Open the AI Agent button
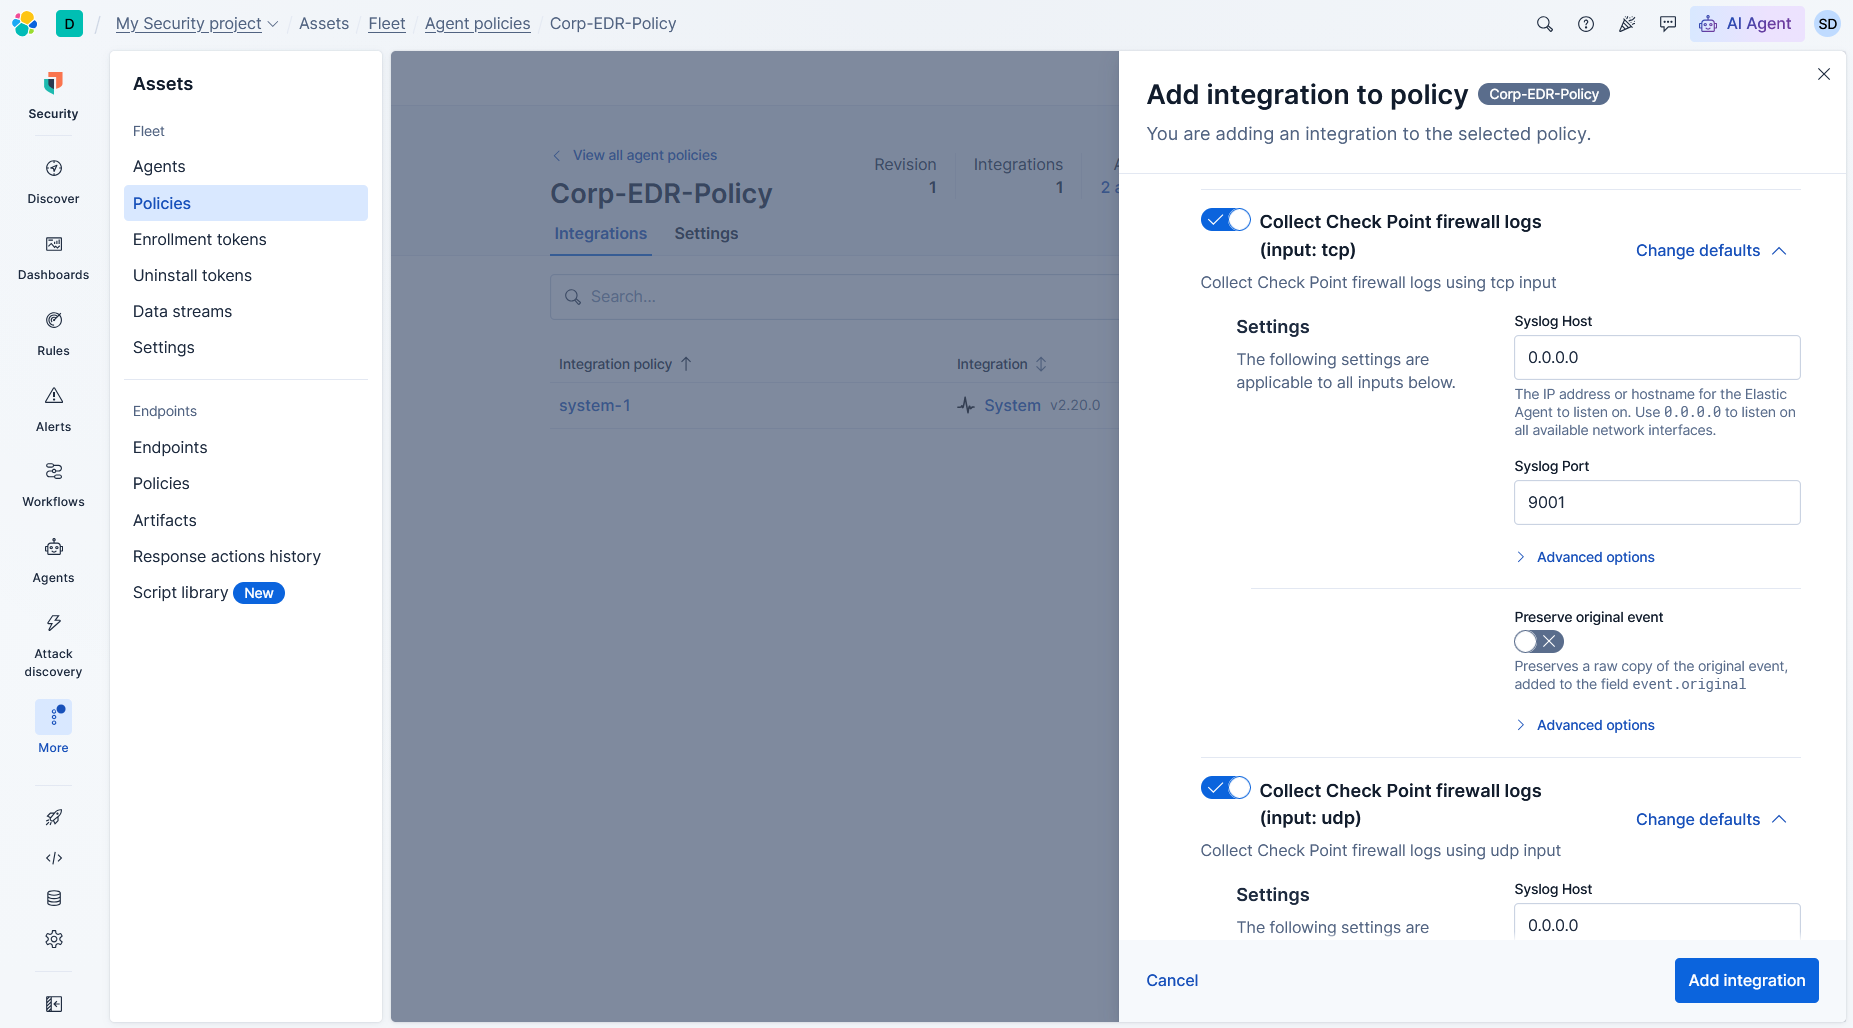 point(1746,24)
